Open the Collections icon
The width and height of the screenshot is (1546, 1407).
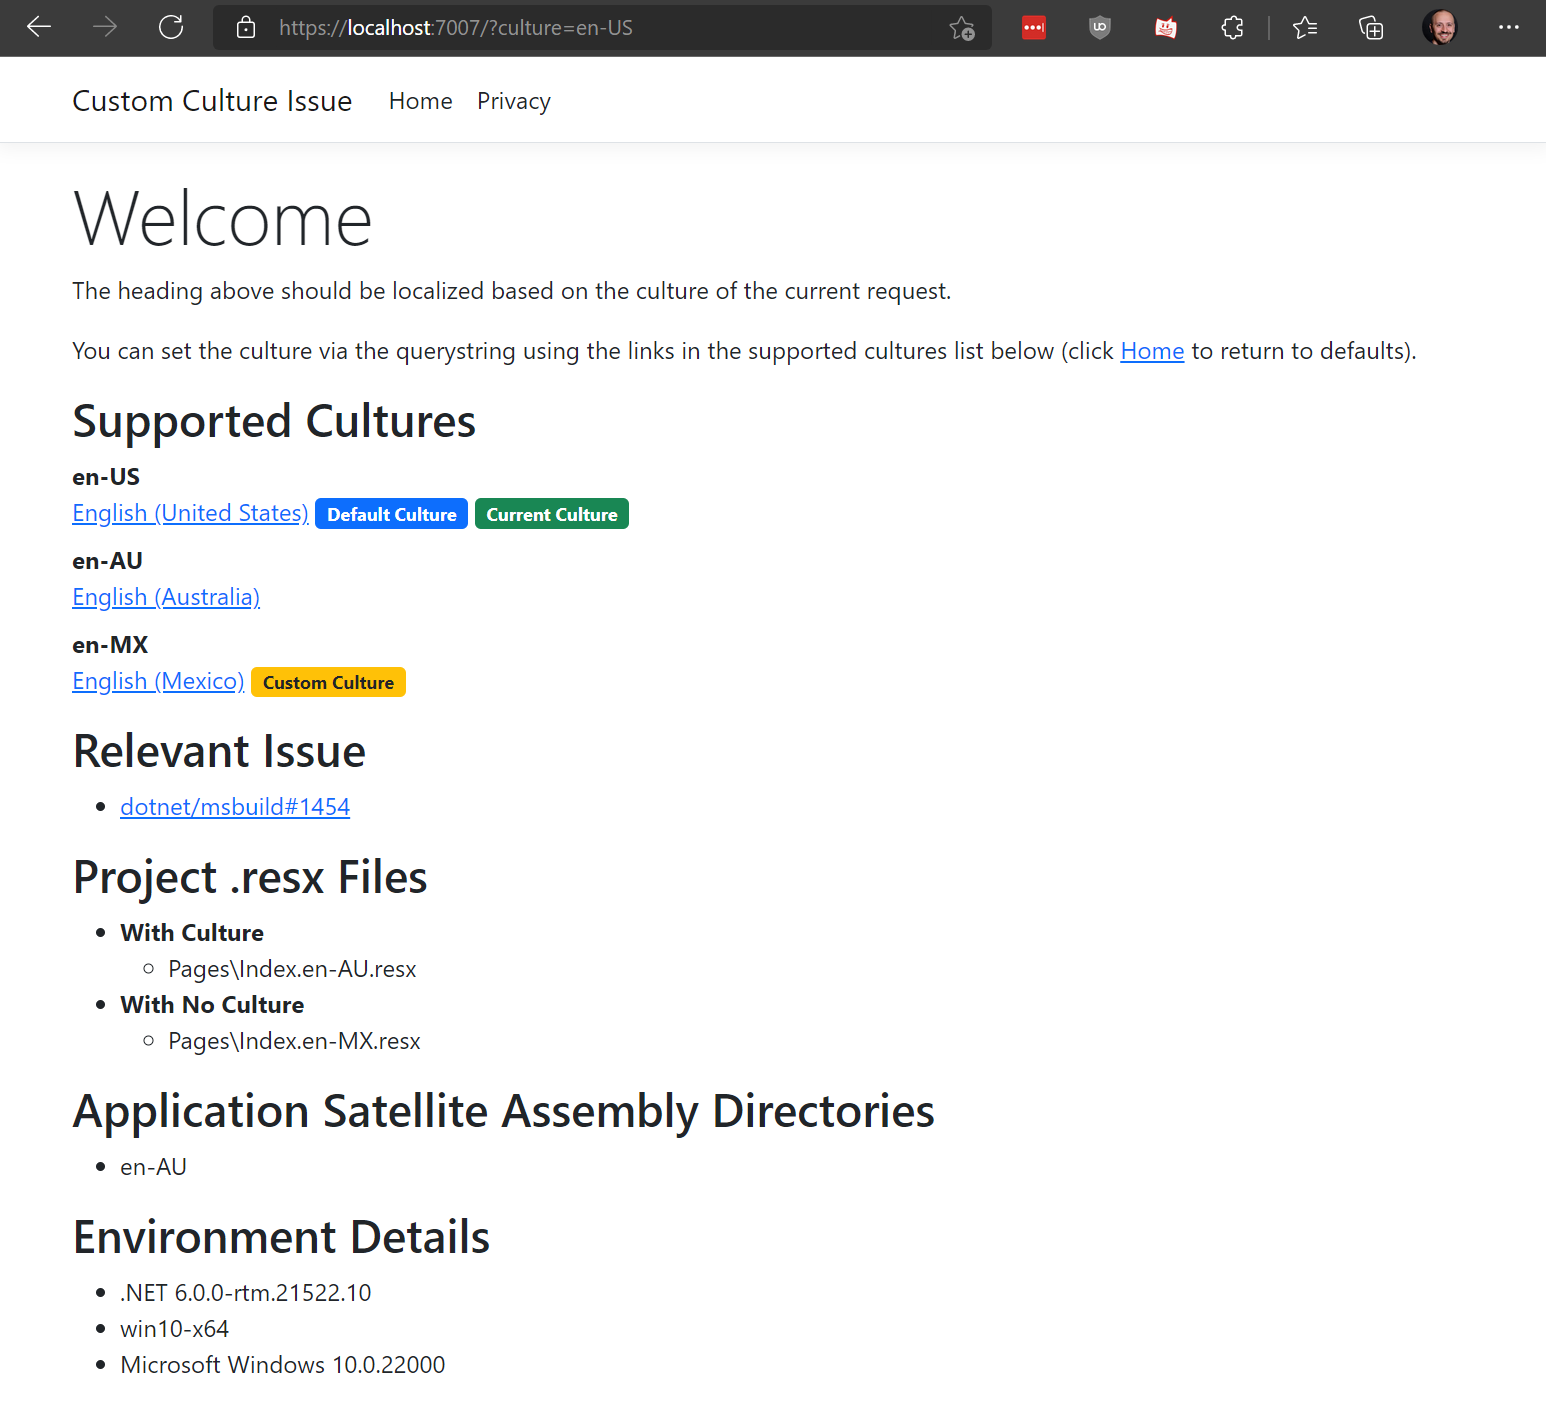click(x=1371, y=28)
